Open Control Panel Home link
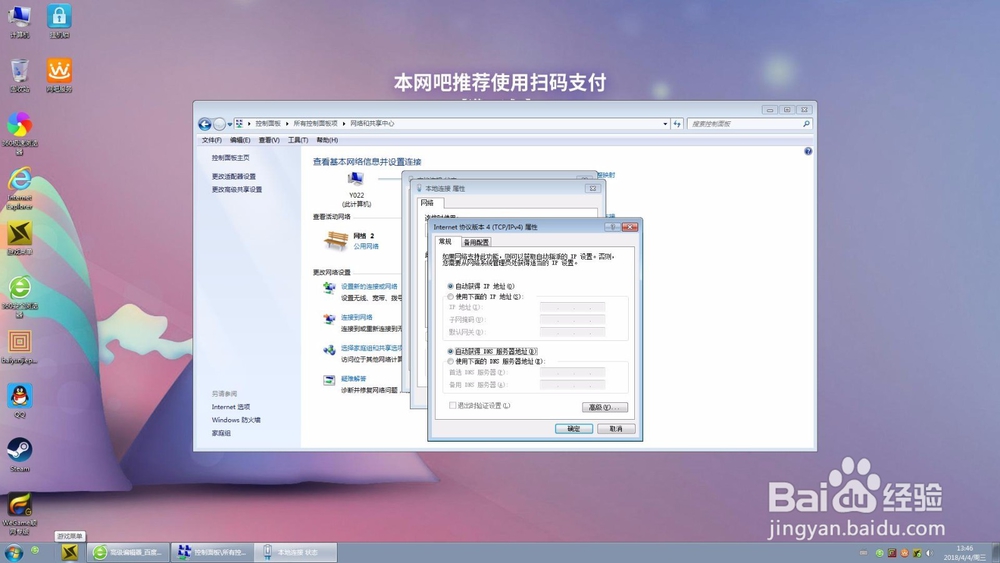The height and width of the screenshot is (563, 1000). (231, 157)
